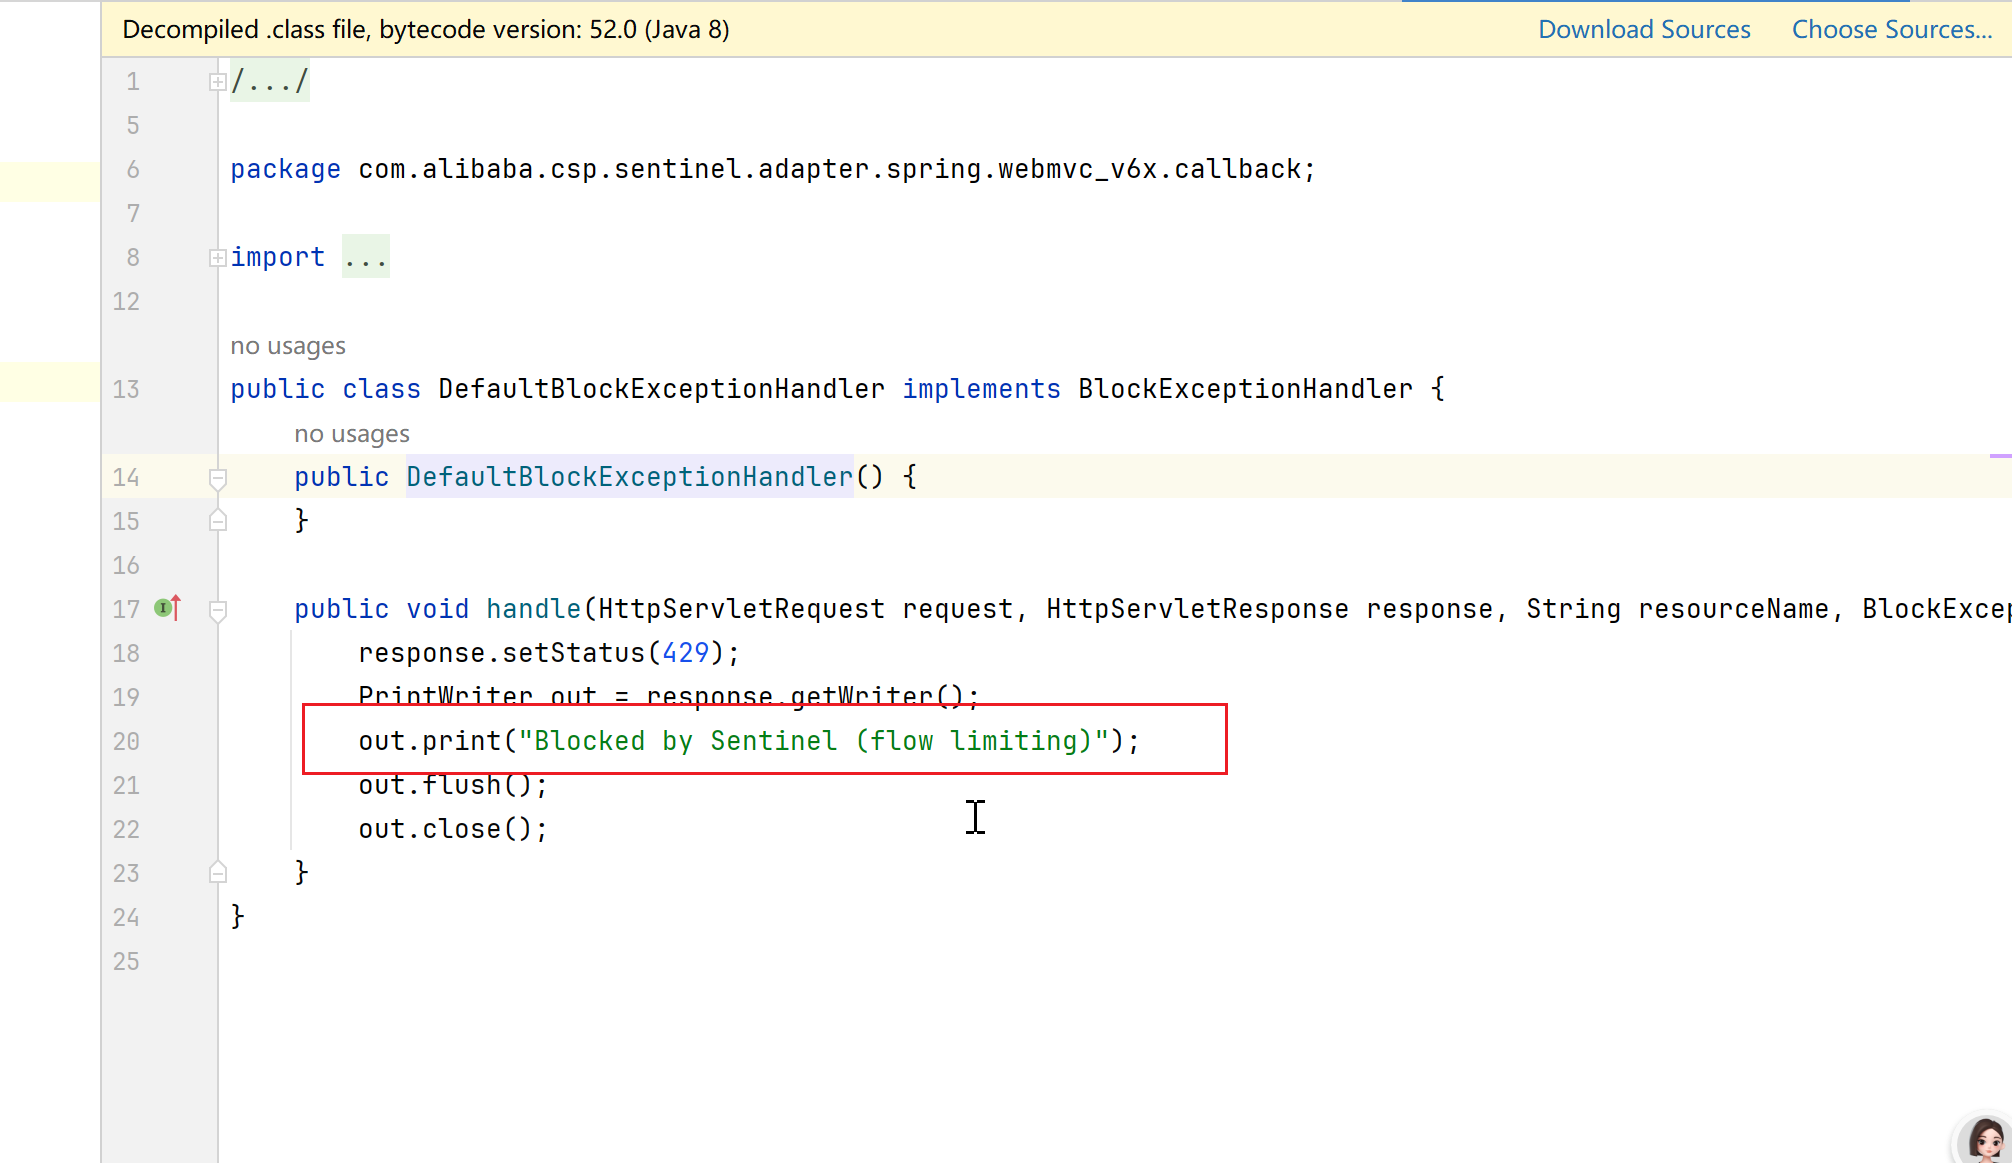This screenshot has height=1163, width=2012.
Task: Collapse the handle method using its fold marker
Action: pyautogui.click(x=217, y=610)
